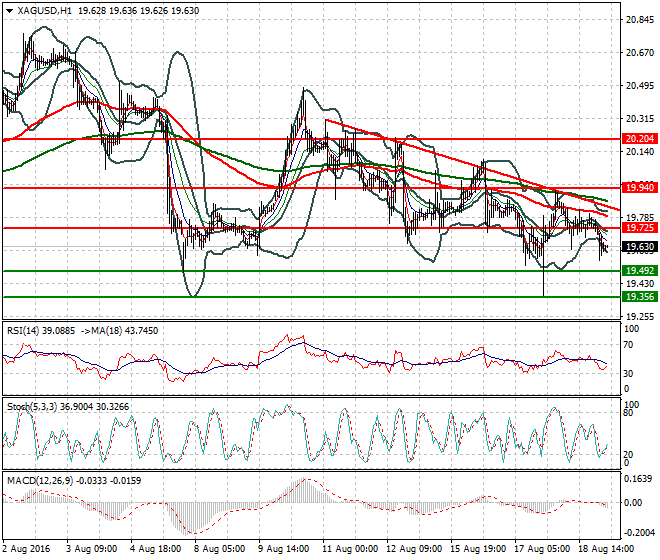Click the 2 Aug 2016 date label
The width and height of the screenshot is (660, 560).
[26, 549]
